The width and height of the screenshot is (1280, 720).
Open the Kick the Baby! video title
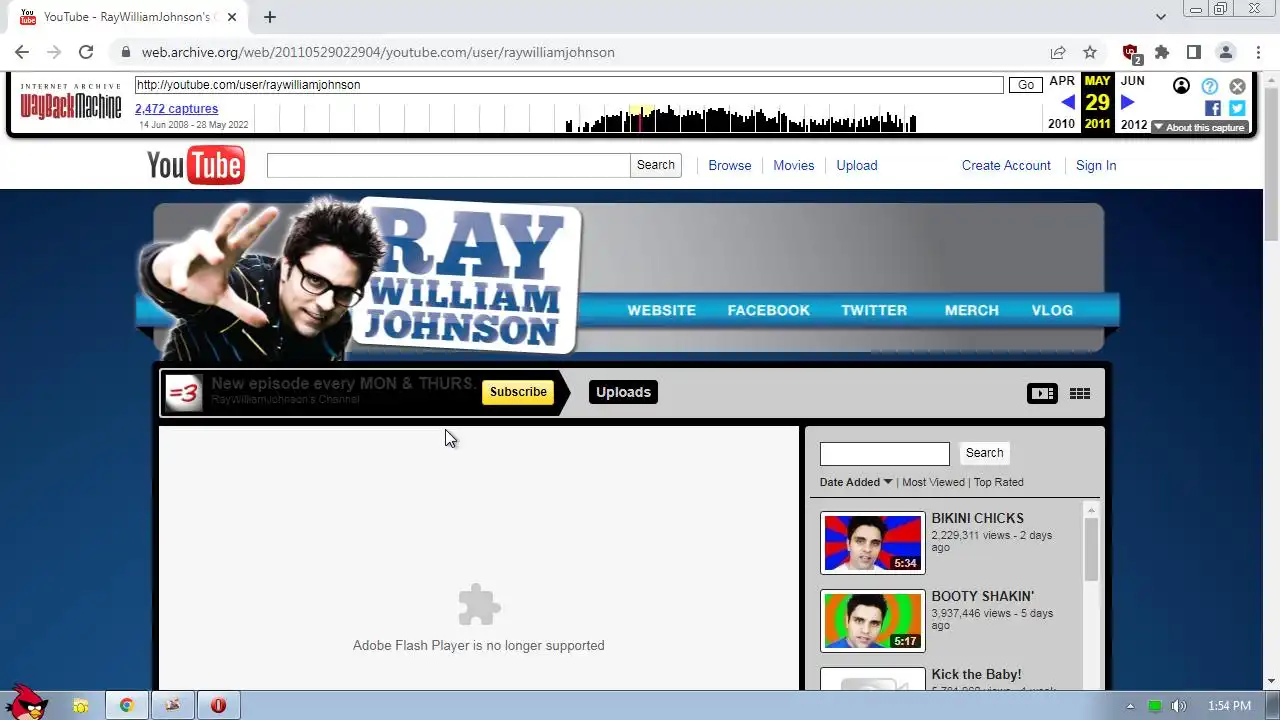pyautogui.click(x=976, y=675)
